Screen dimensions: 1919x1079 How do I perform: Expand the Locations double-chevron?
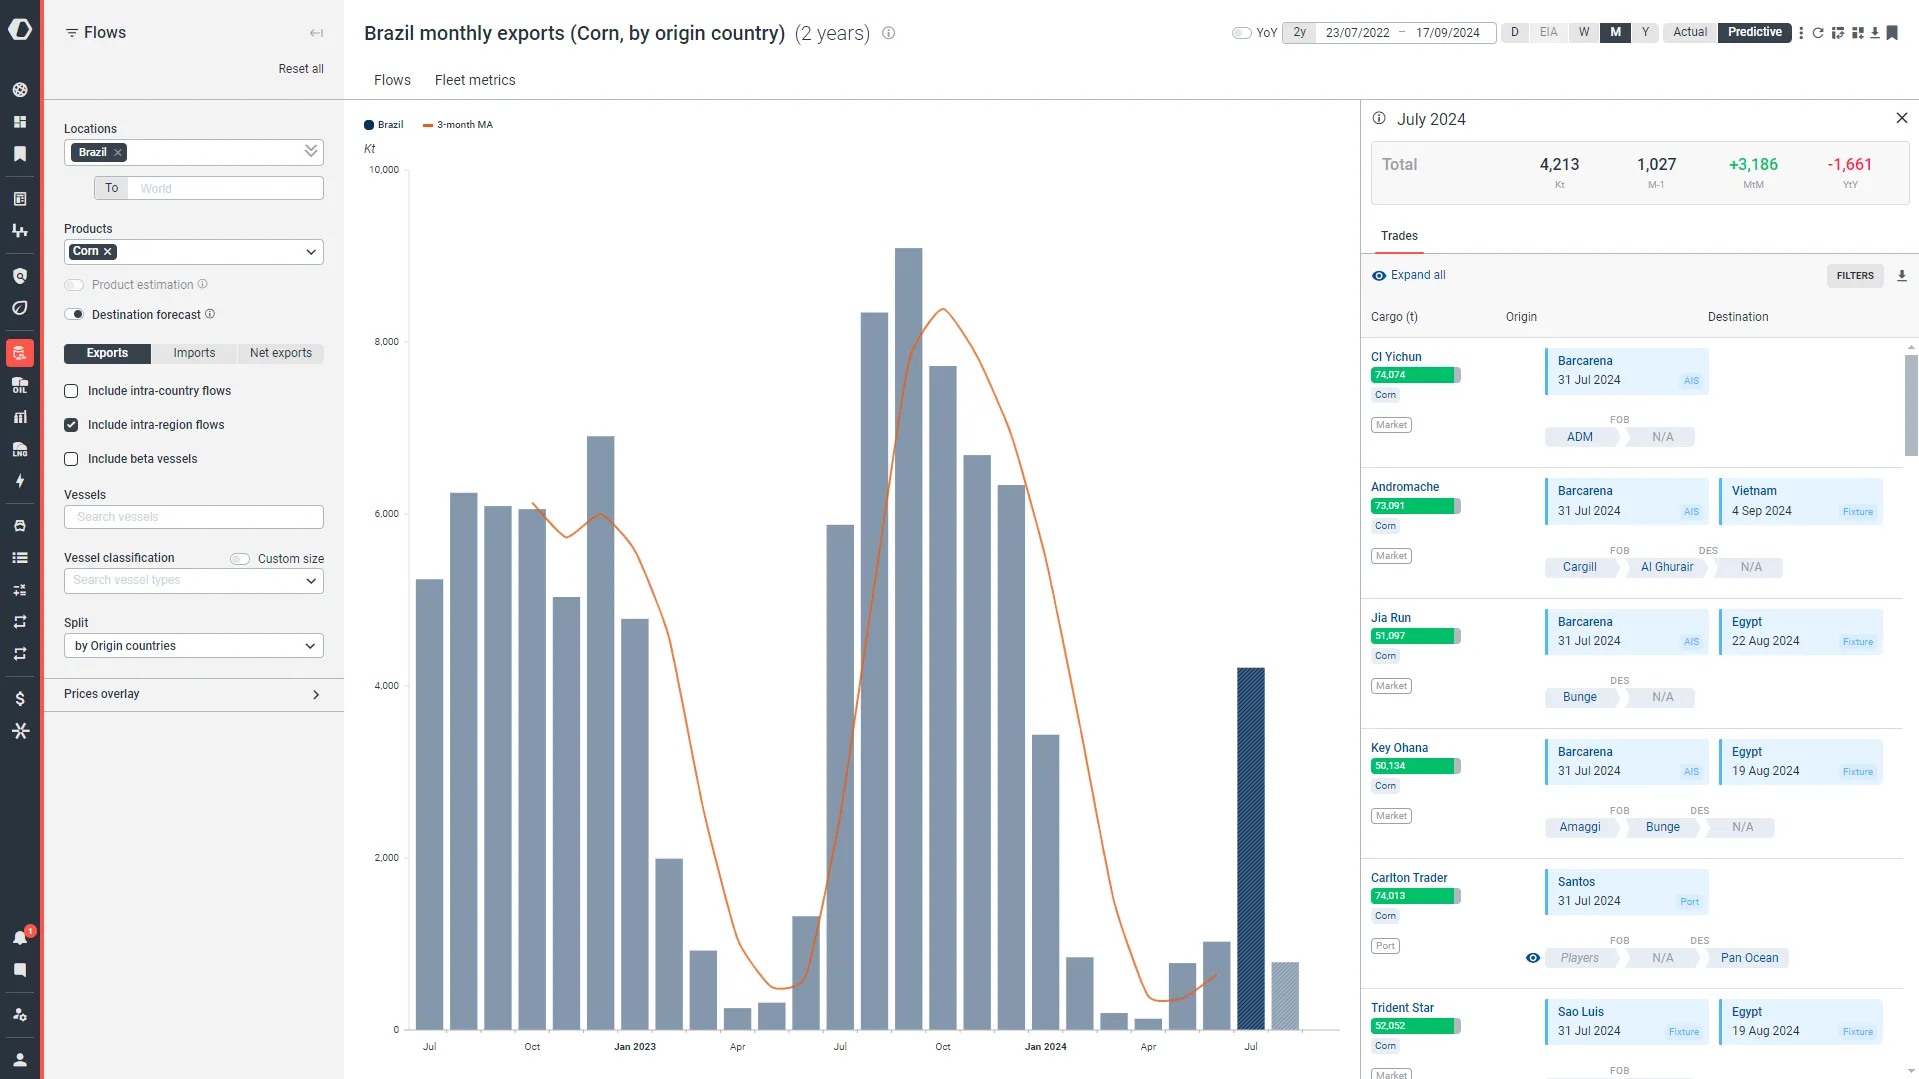click(311, 151)
